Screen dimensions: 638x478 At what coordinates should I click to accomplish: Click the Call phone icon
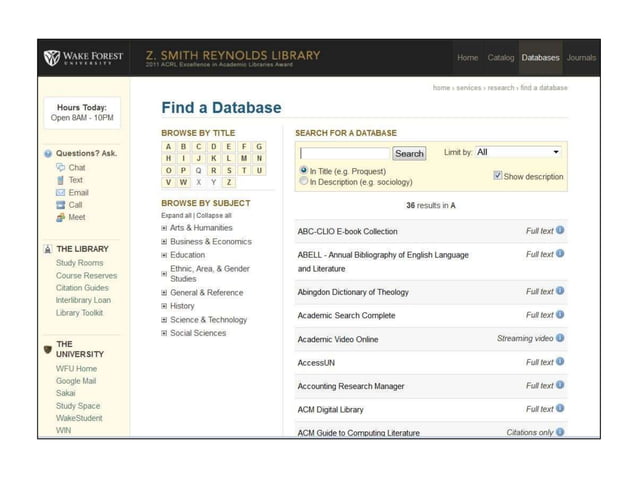[x=60, y=205]
